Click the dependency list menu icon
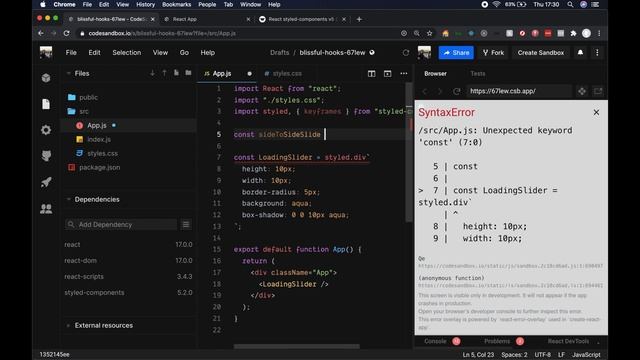640x360 pixels. (x=186, y=224)
